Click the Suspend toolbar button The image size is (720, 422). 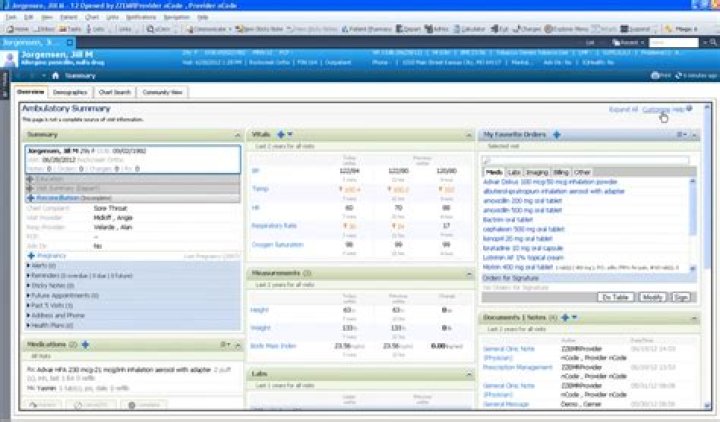click(x=636, y=29)
